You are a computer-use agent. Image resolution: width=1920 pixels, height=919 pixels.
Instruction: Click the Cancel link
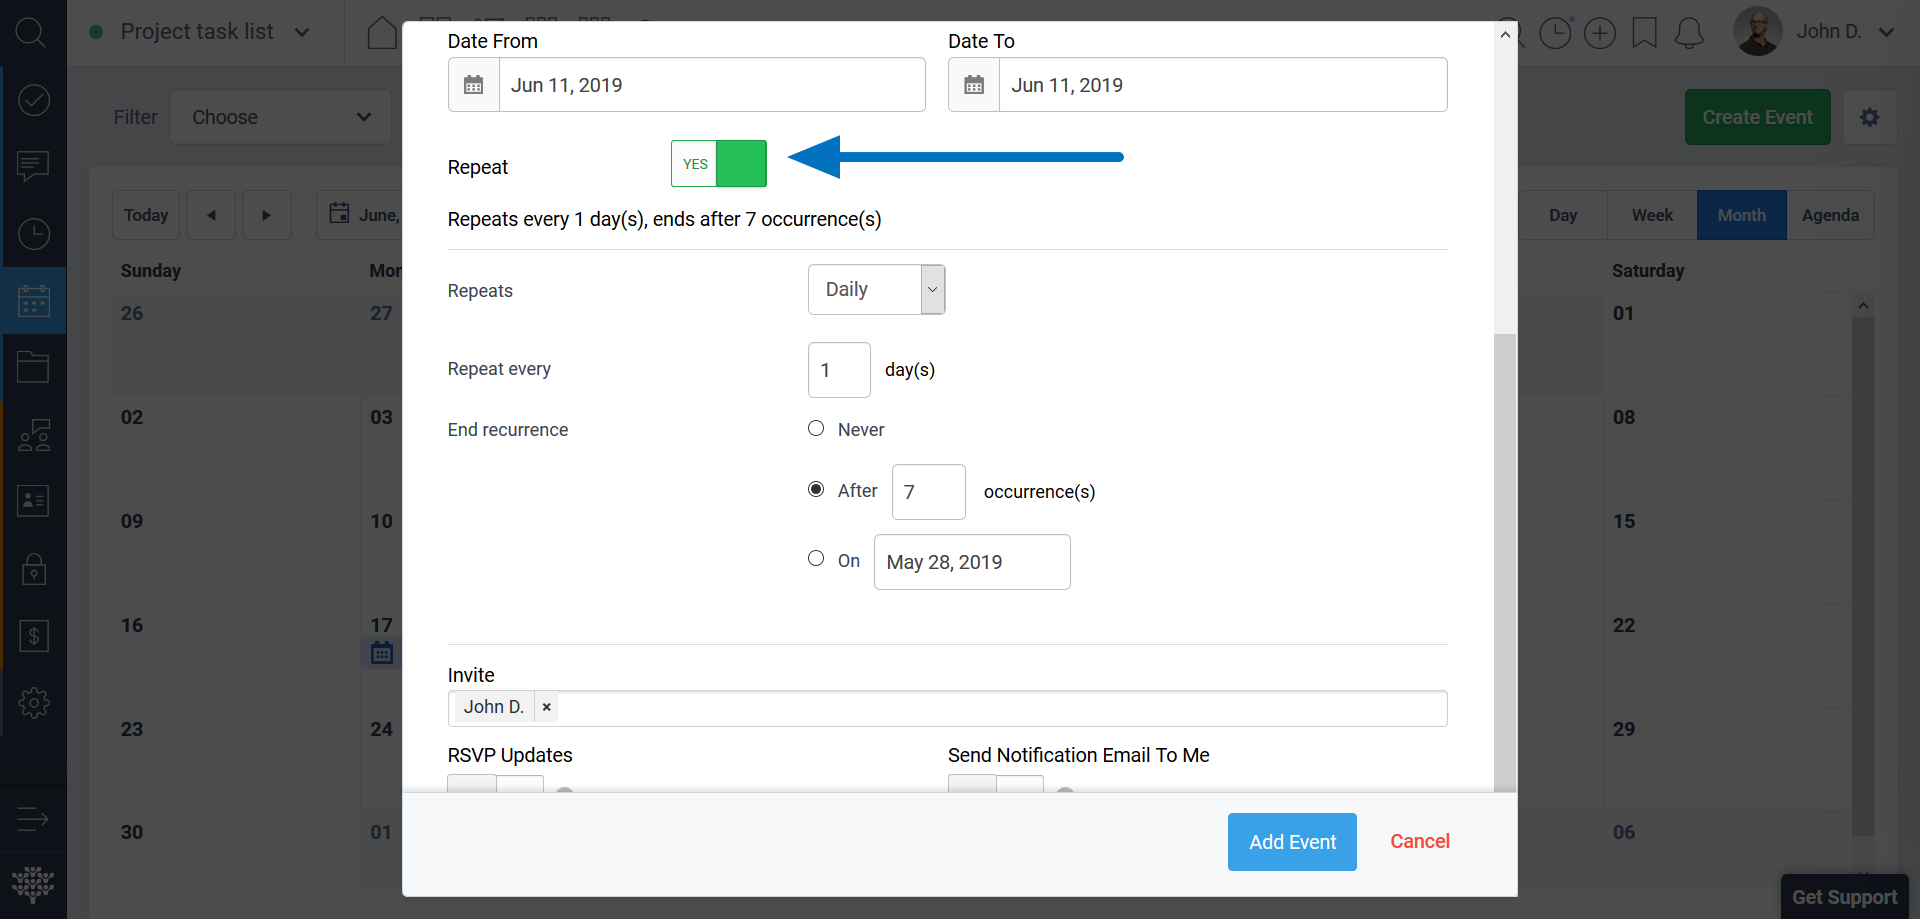tap(1419, 841)
